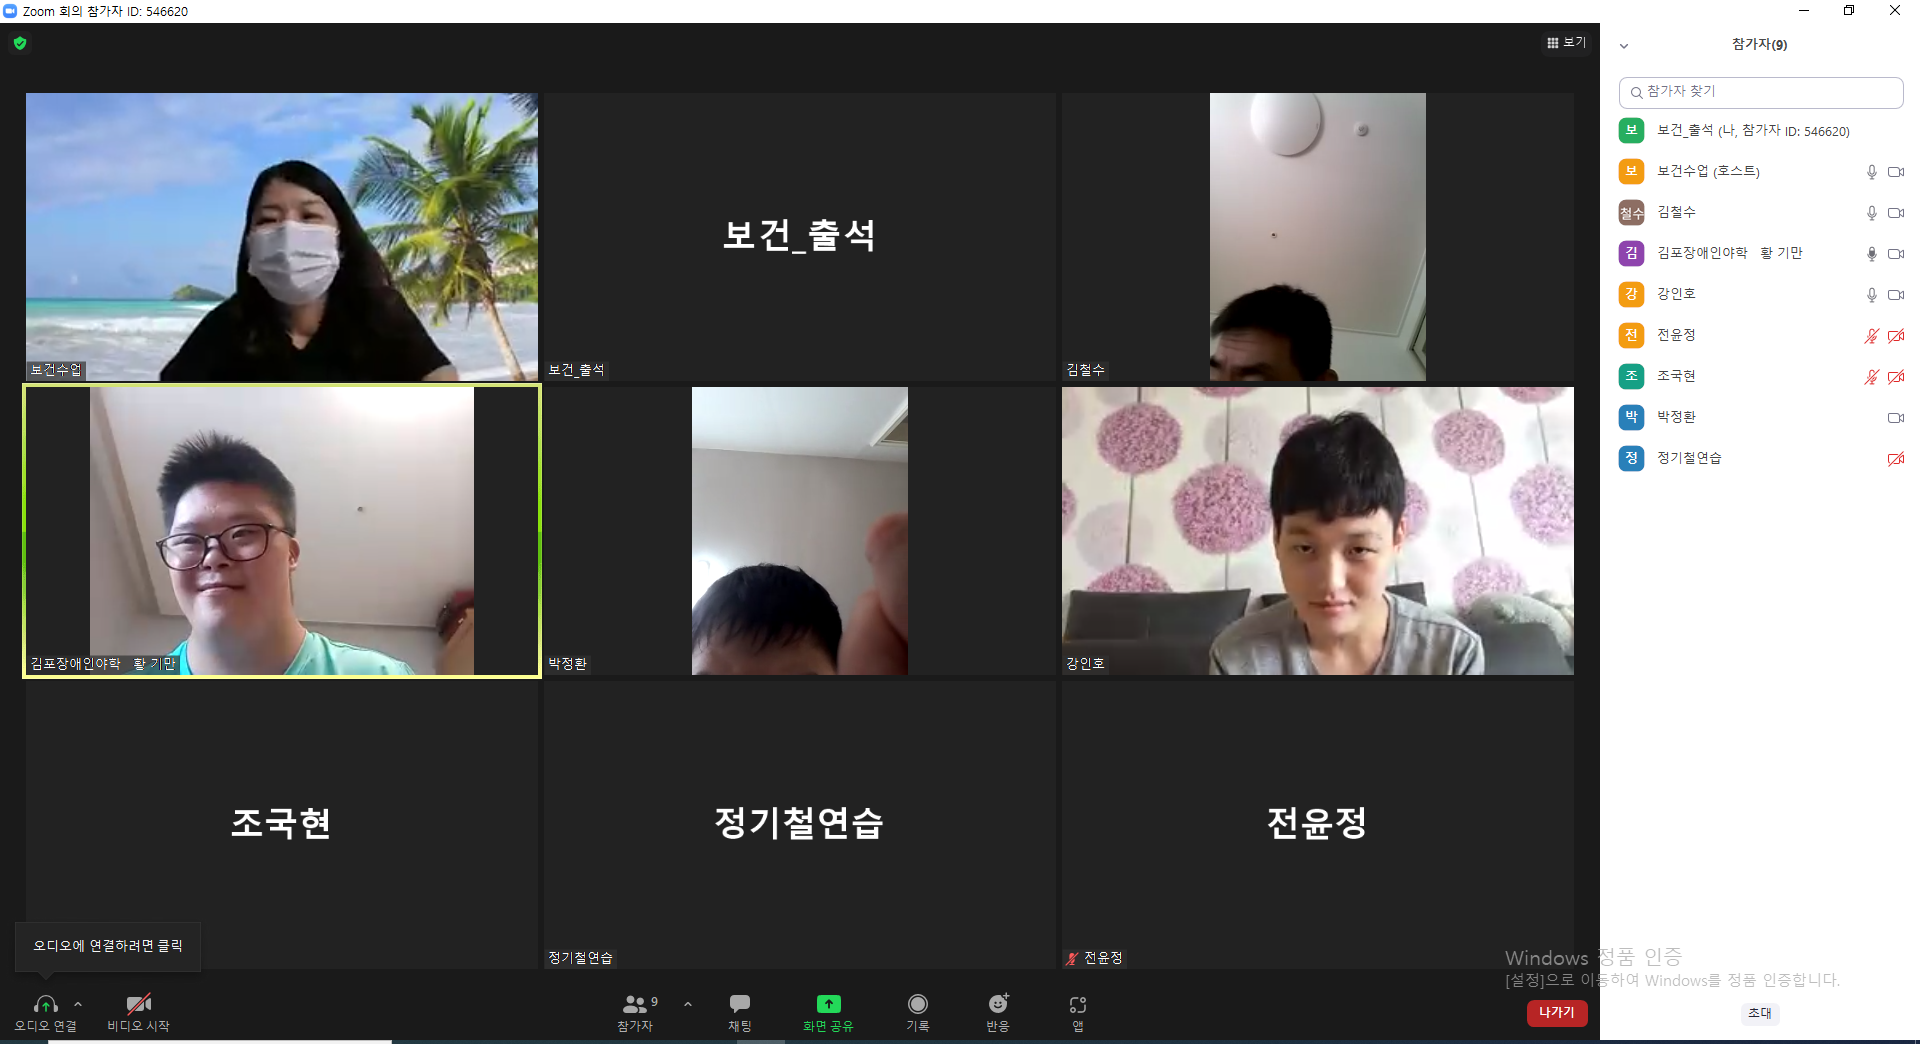
Task: Open the 앱 apps icon
Action: [x=1078, y=1005]
